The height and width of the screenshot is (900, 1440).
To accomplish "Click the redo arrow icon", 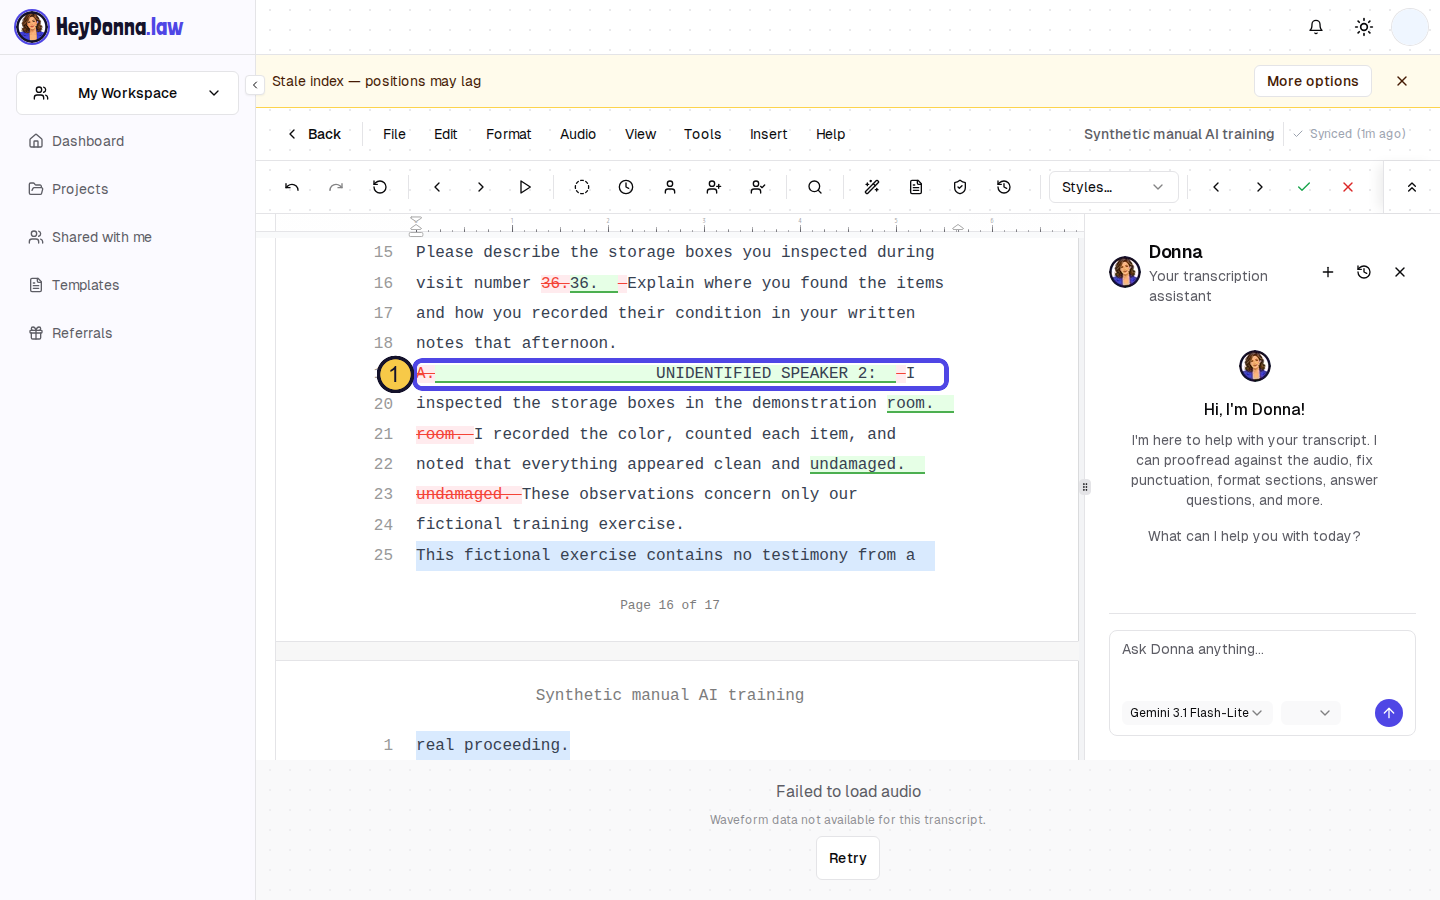I will point(336,187).
